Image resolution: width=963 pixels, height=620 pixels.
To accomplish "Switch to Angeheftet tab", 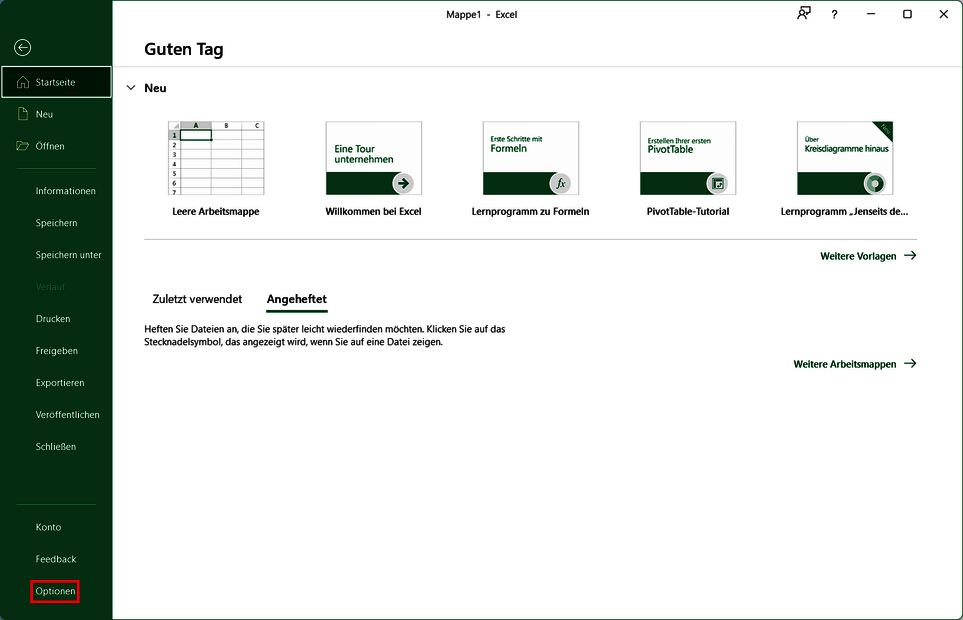I will click(x=297, y=299).
